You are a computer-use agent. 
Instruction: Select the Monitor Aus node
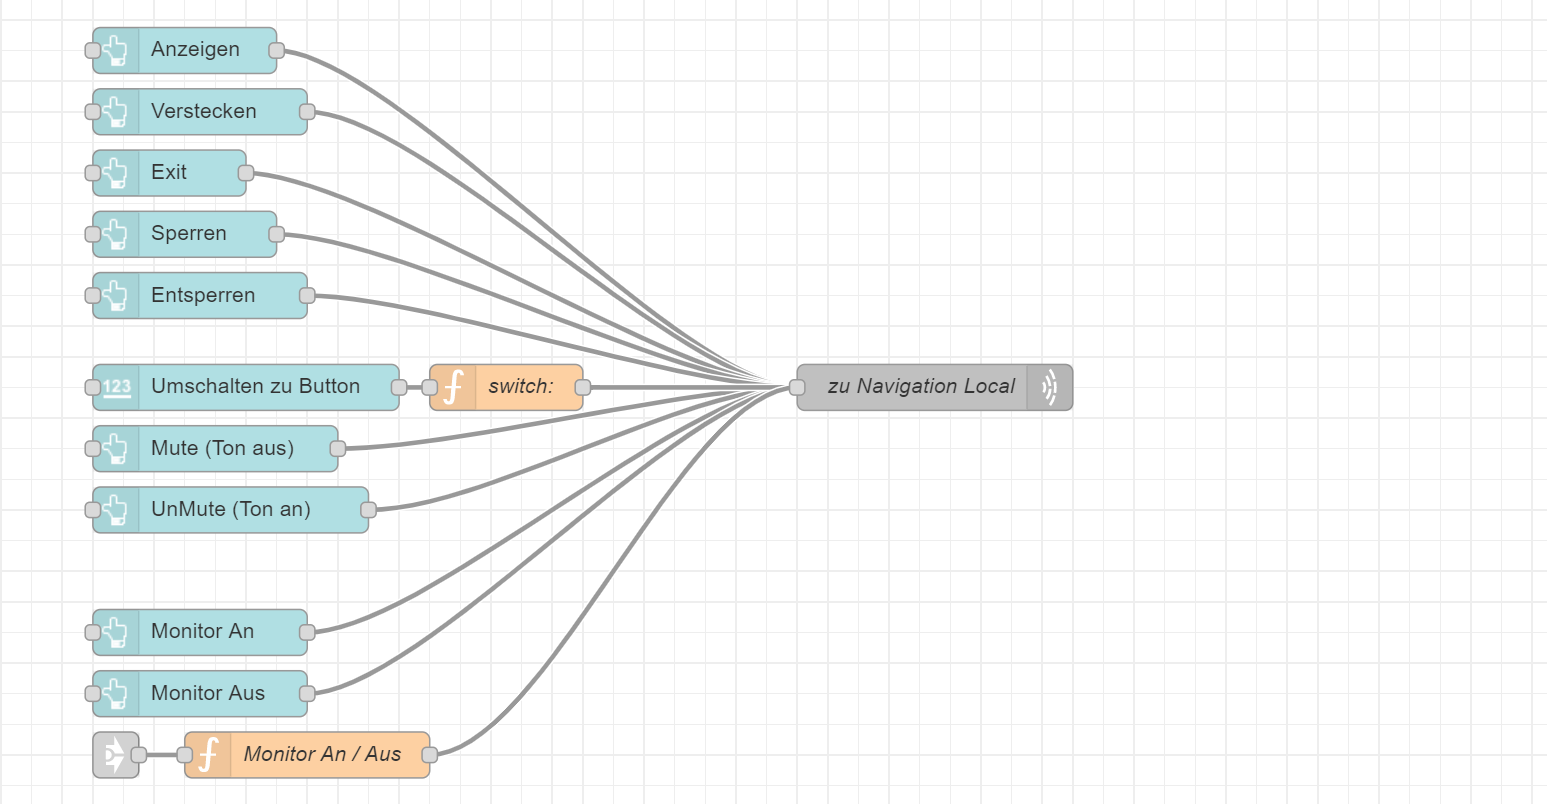[x=207, y=693]
